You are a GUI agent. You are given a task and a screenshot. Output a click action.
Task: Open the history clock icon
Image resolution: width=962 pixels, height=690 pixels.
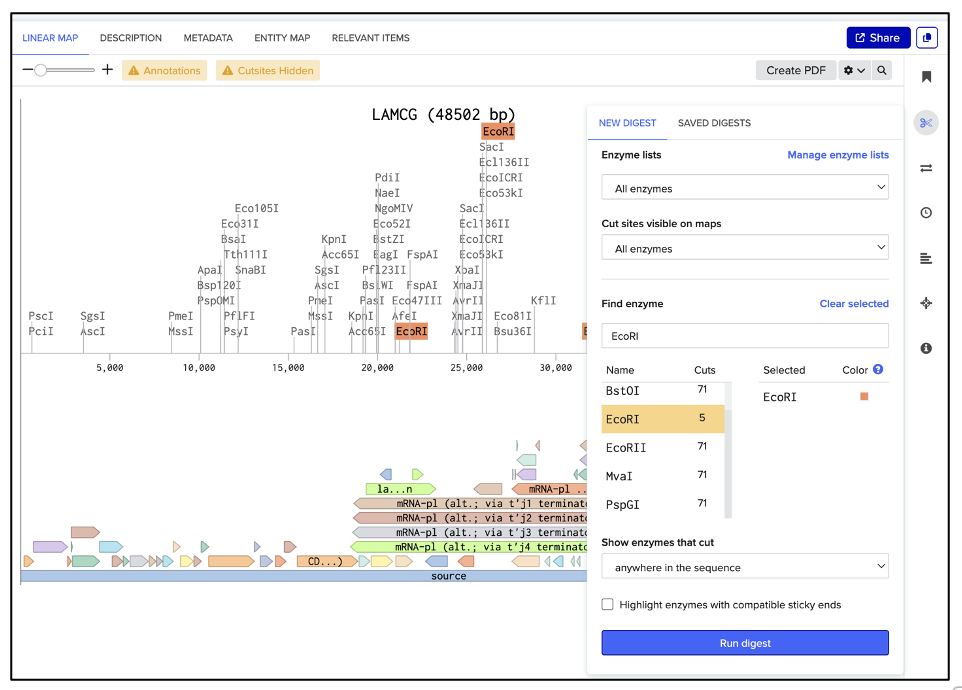coord(926,213)
